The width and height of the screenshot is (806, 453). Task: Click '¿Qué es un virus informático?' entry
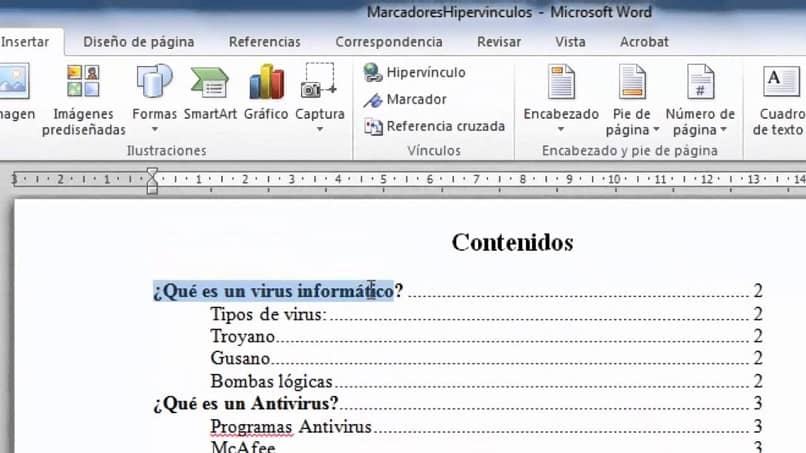pyautogui.click(x=278, y=292)
